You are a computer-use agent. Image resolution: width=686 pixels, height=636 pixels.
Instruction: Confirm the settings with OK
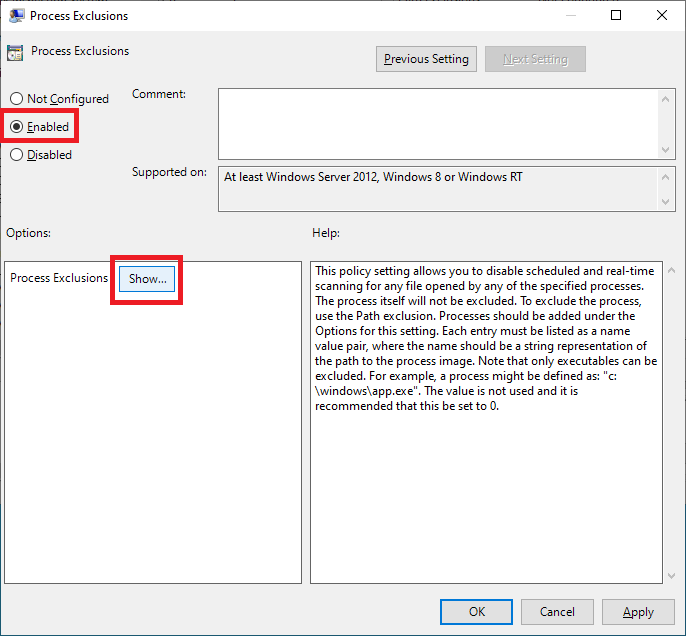tap(477, 612)
